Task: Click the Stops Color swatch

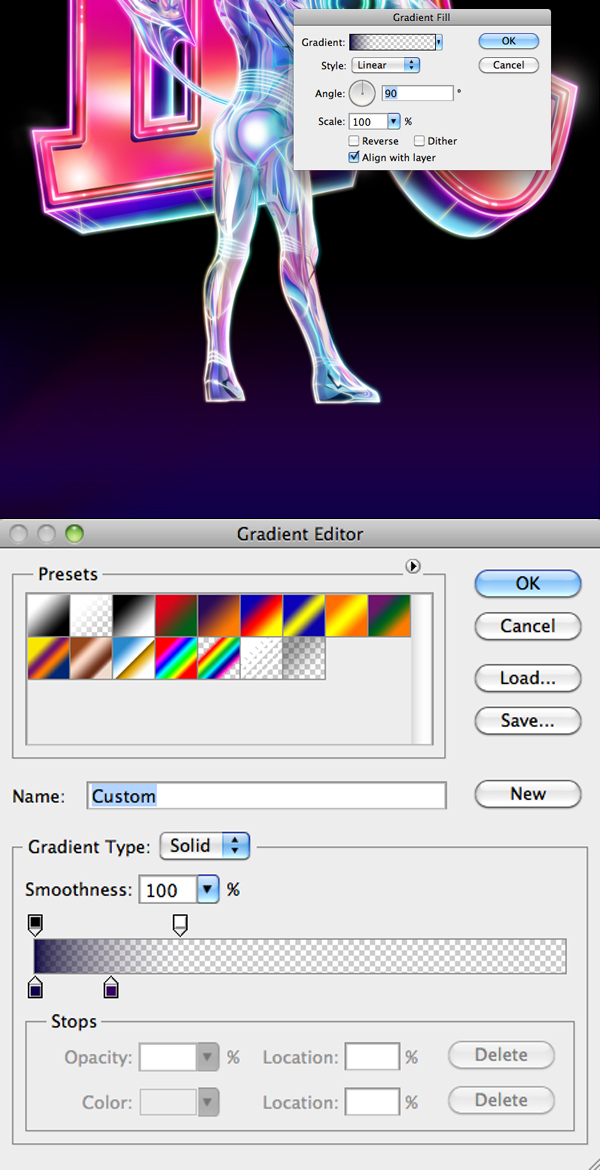Action: (169, 1101)
